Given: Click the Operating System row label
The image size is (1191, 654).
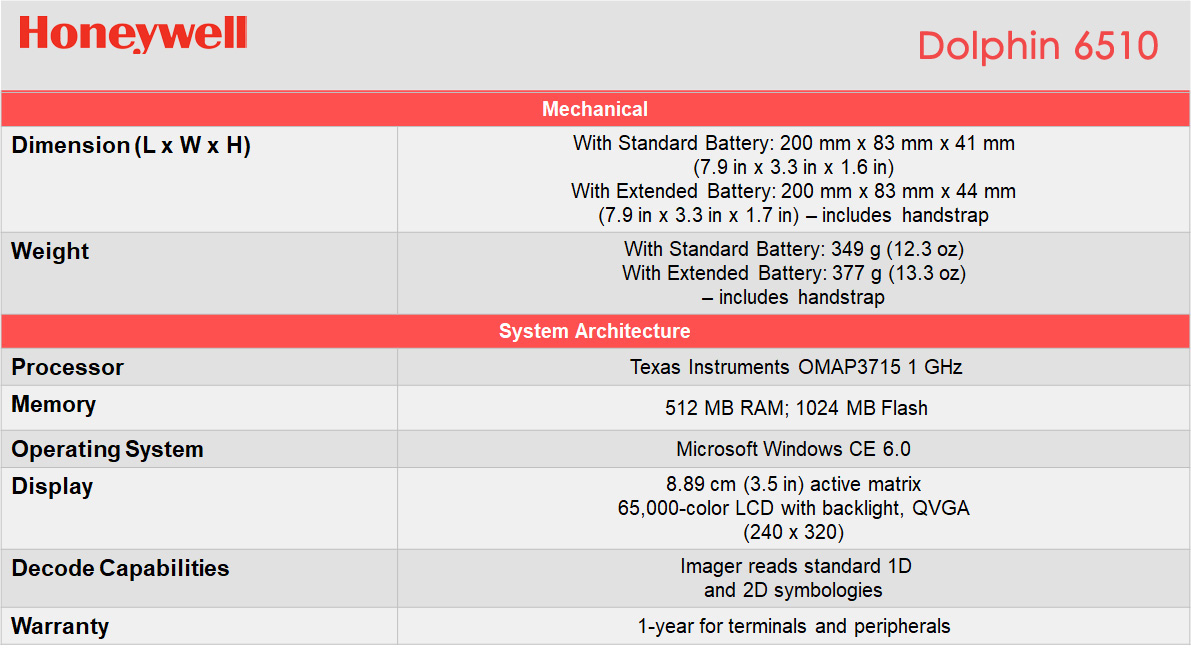Looking at the screenshot, I should click(107, 450).
